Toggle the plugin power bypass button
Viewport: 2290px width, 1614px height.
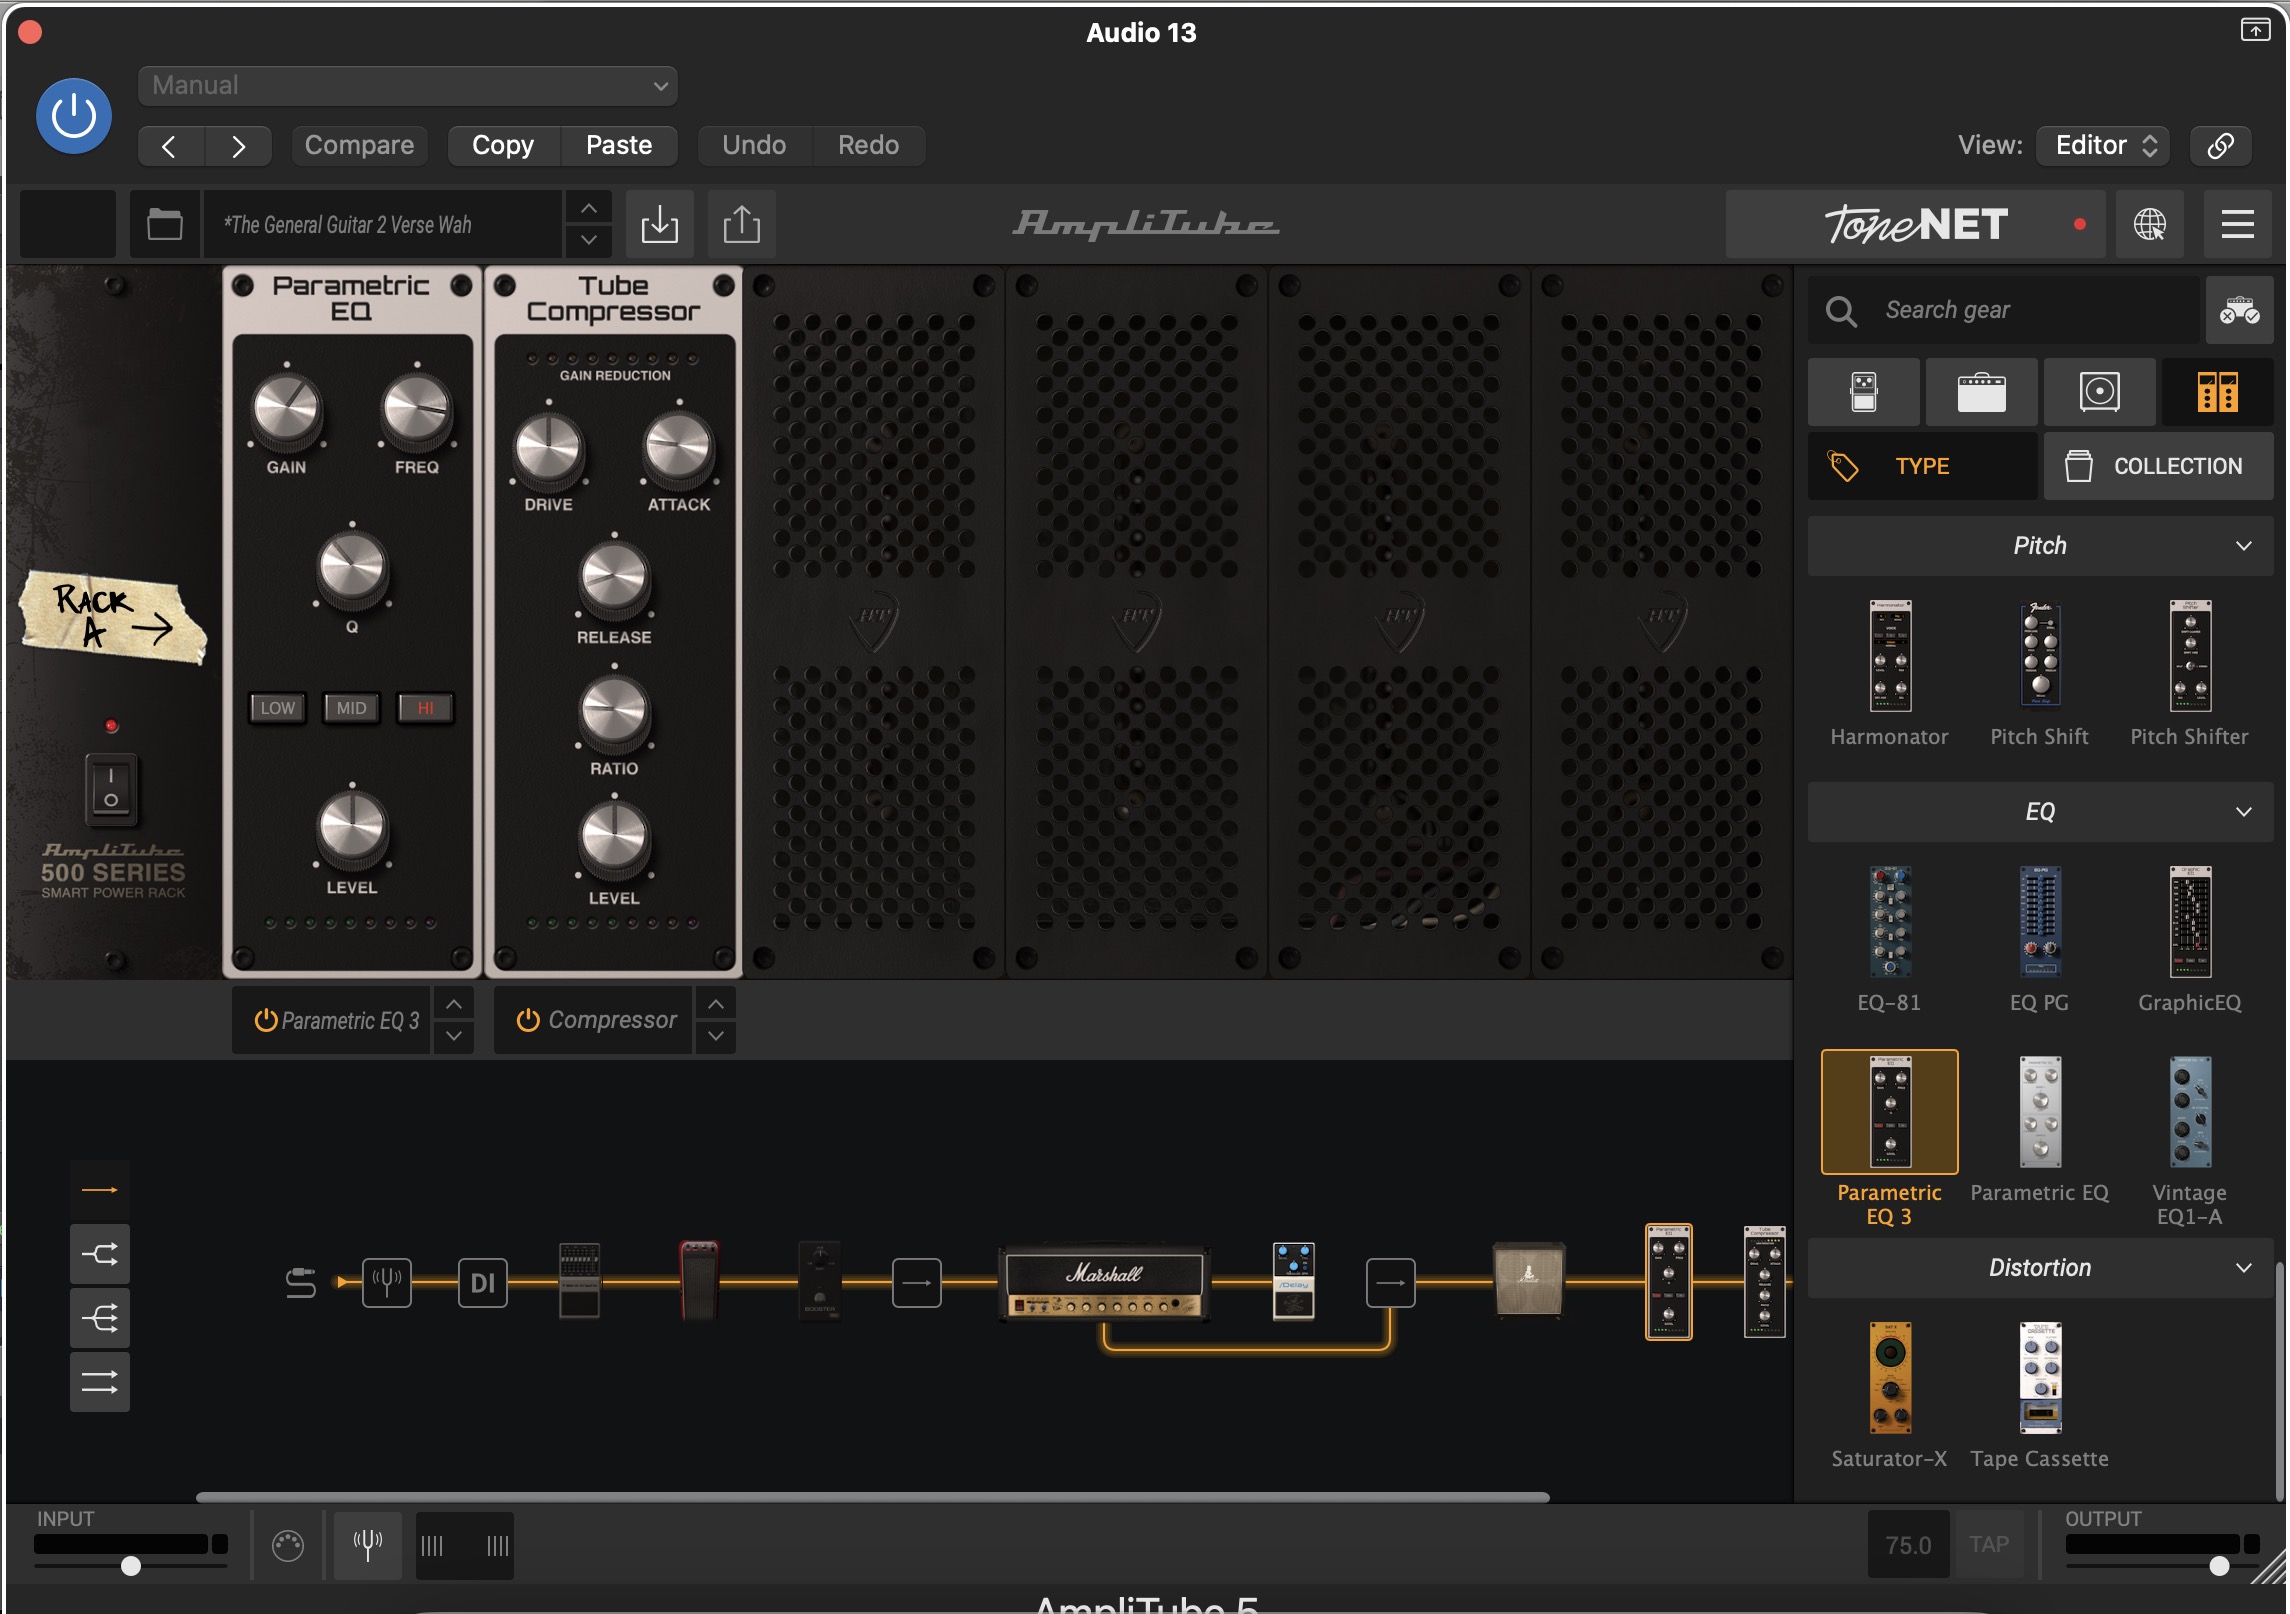click(73, 116)
